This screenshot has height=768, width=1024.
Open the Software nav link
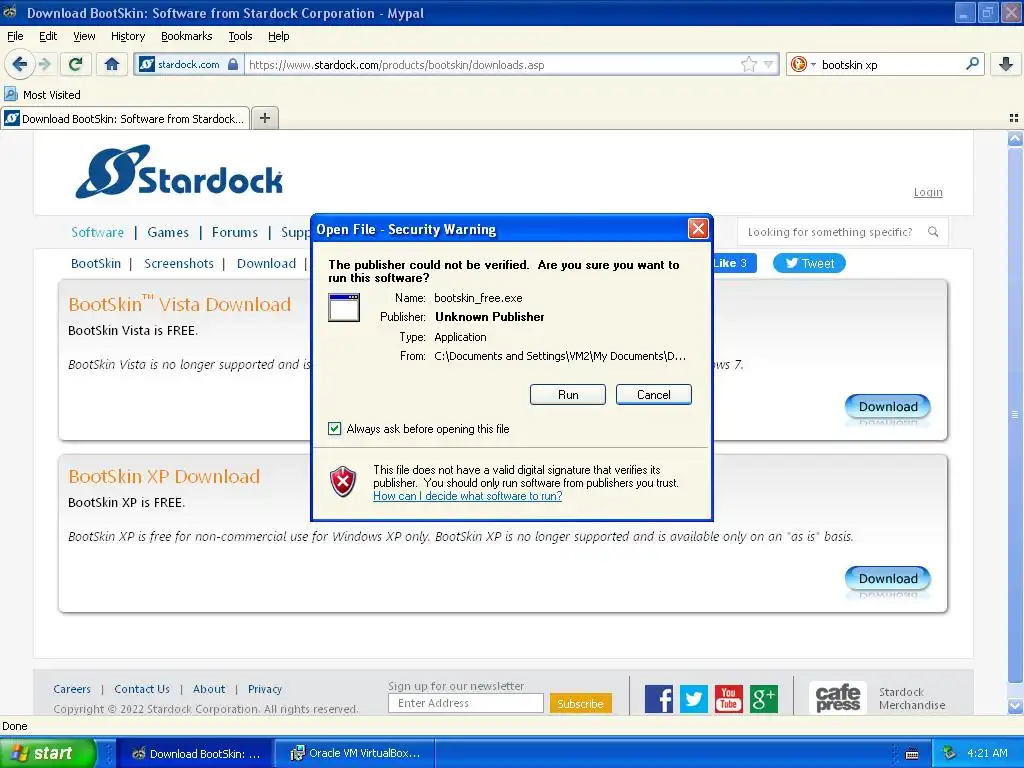click(97, 232)
